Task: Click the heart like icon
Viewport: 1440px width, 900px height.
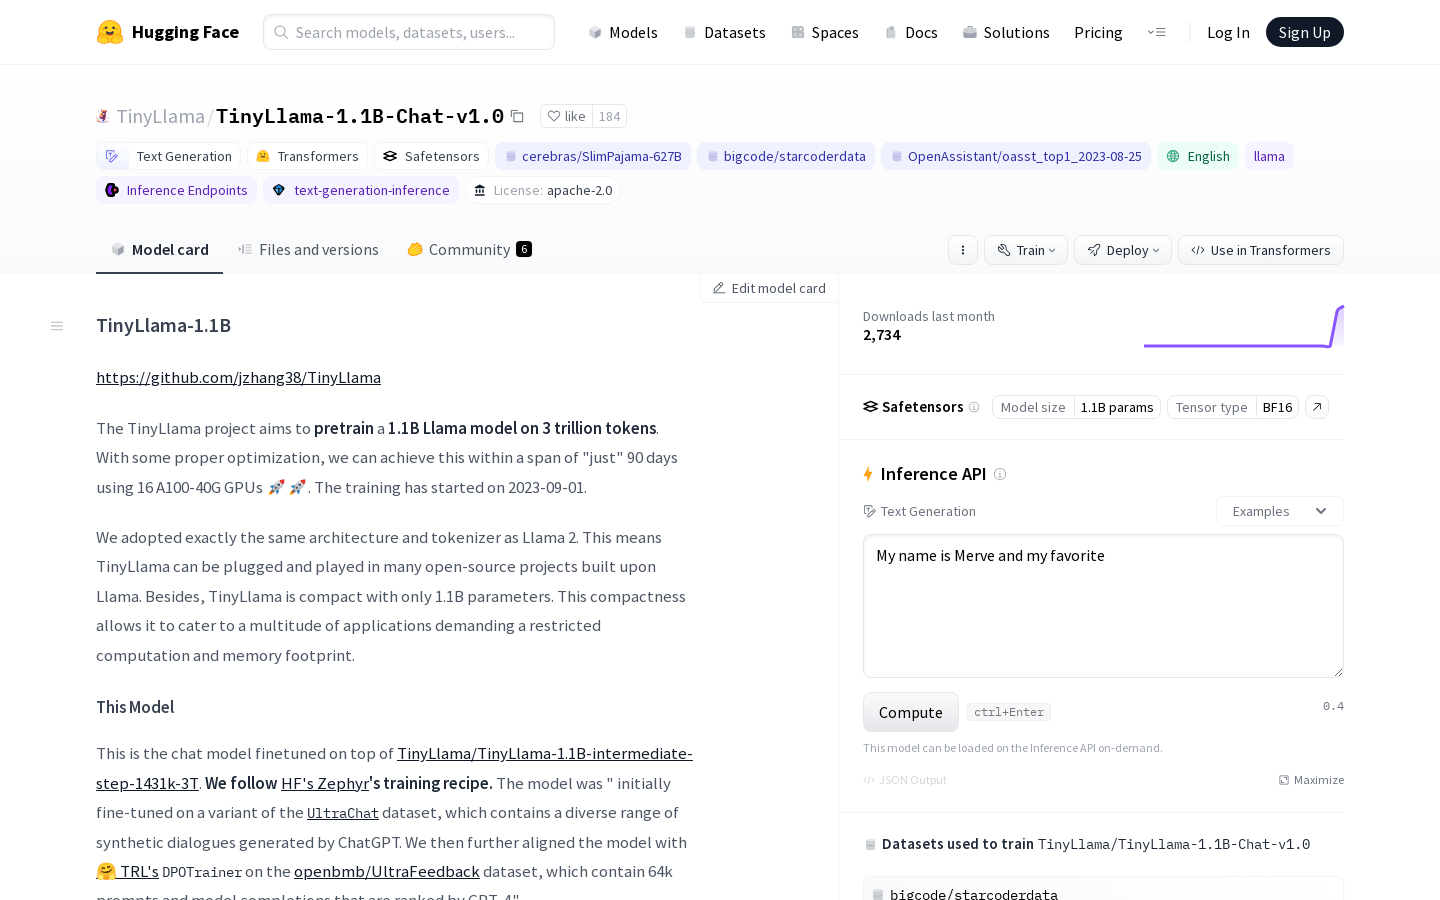Action: pyautogui.click(x=554, y=116)
